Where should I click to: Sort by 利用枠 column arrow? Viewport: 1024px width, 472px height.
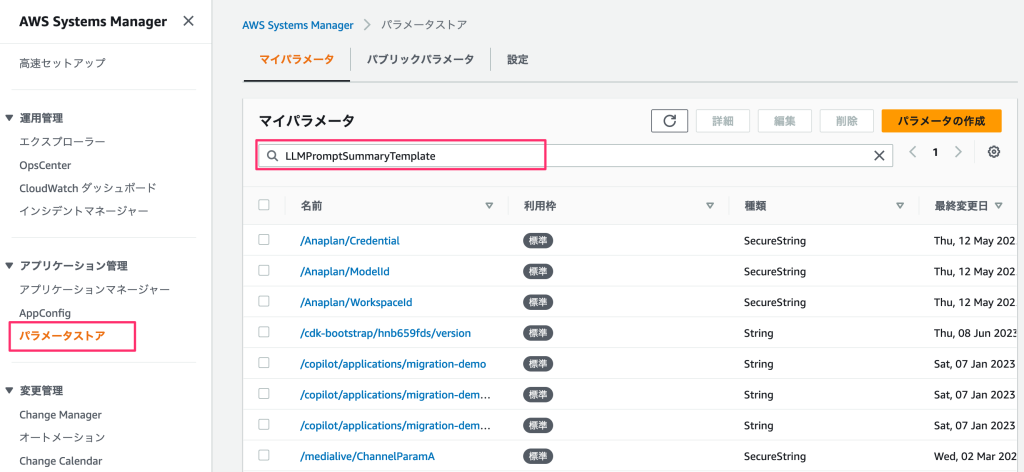(710, 206)
